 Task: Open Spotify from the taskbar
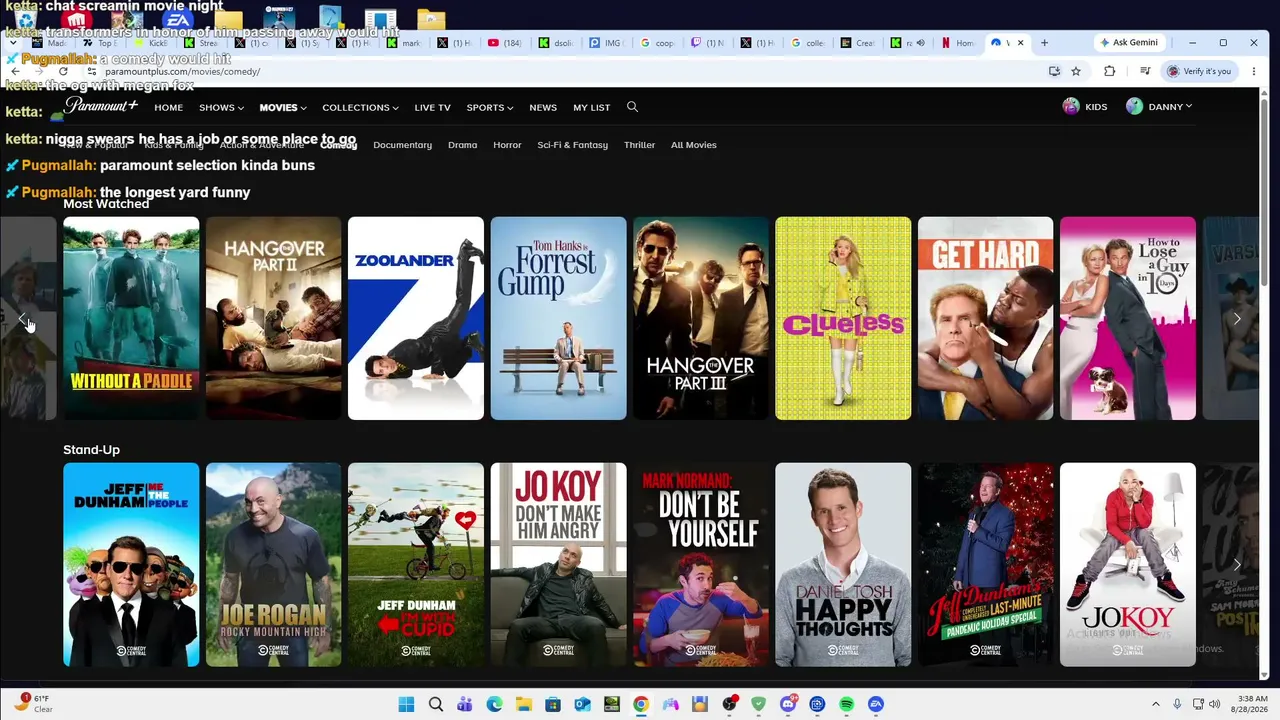click(847, 704)
